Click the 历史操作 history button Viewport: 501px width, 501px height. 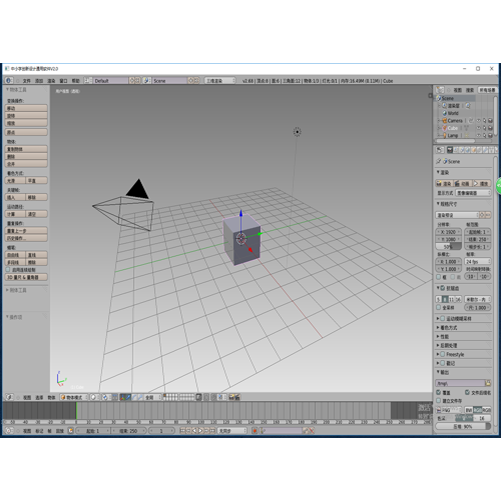click(26, 238)
